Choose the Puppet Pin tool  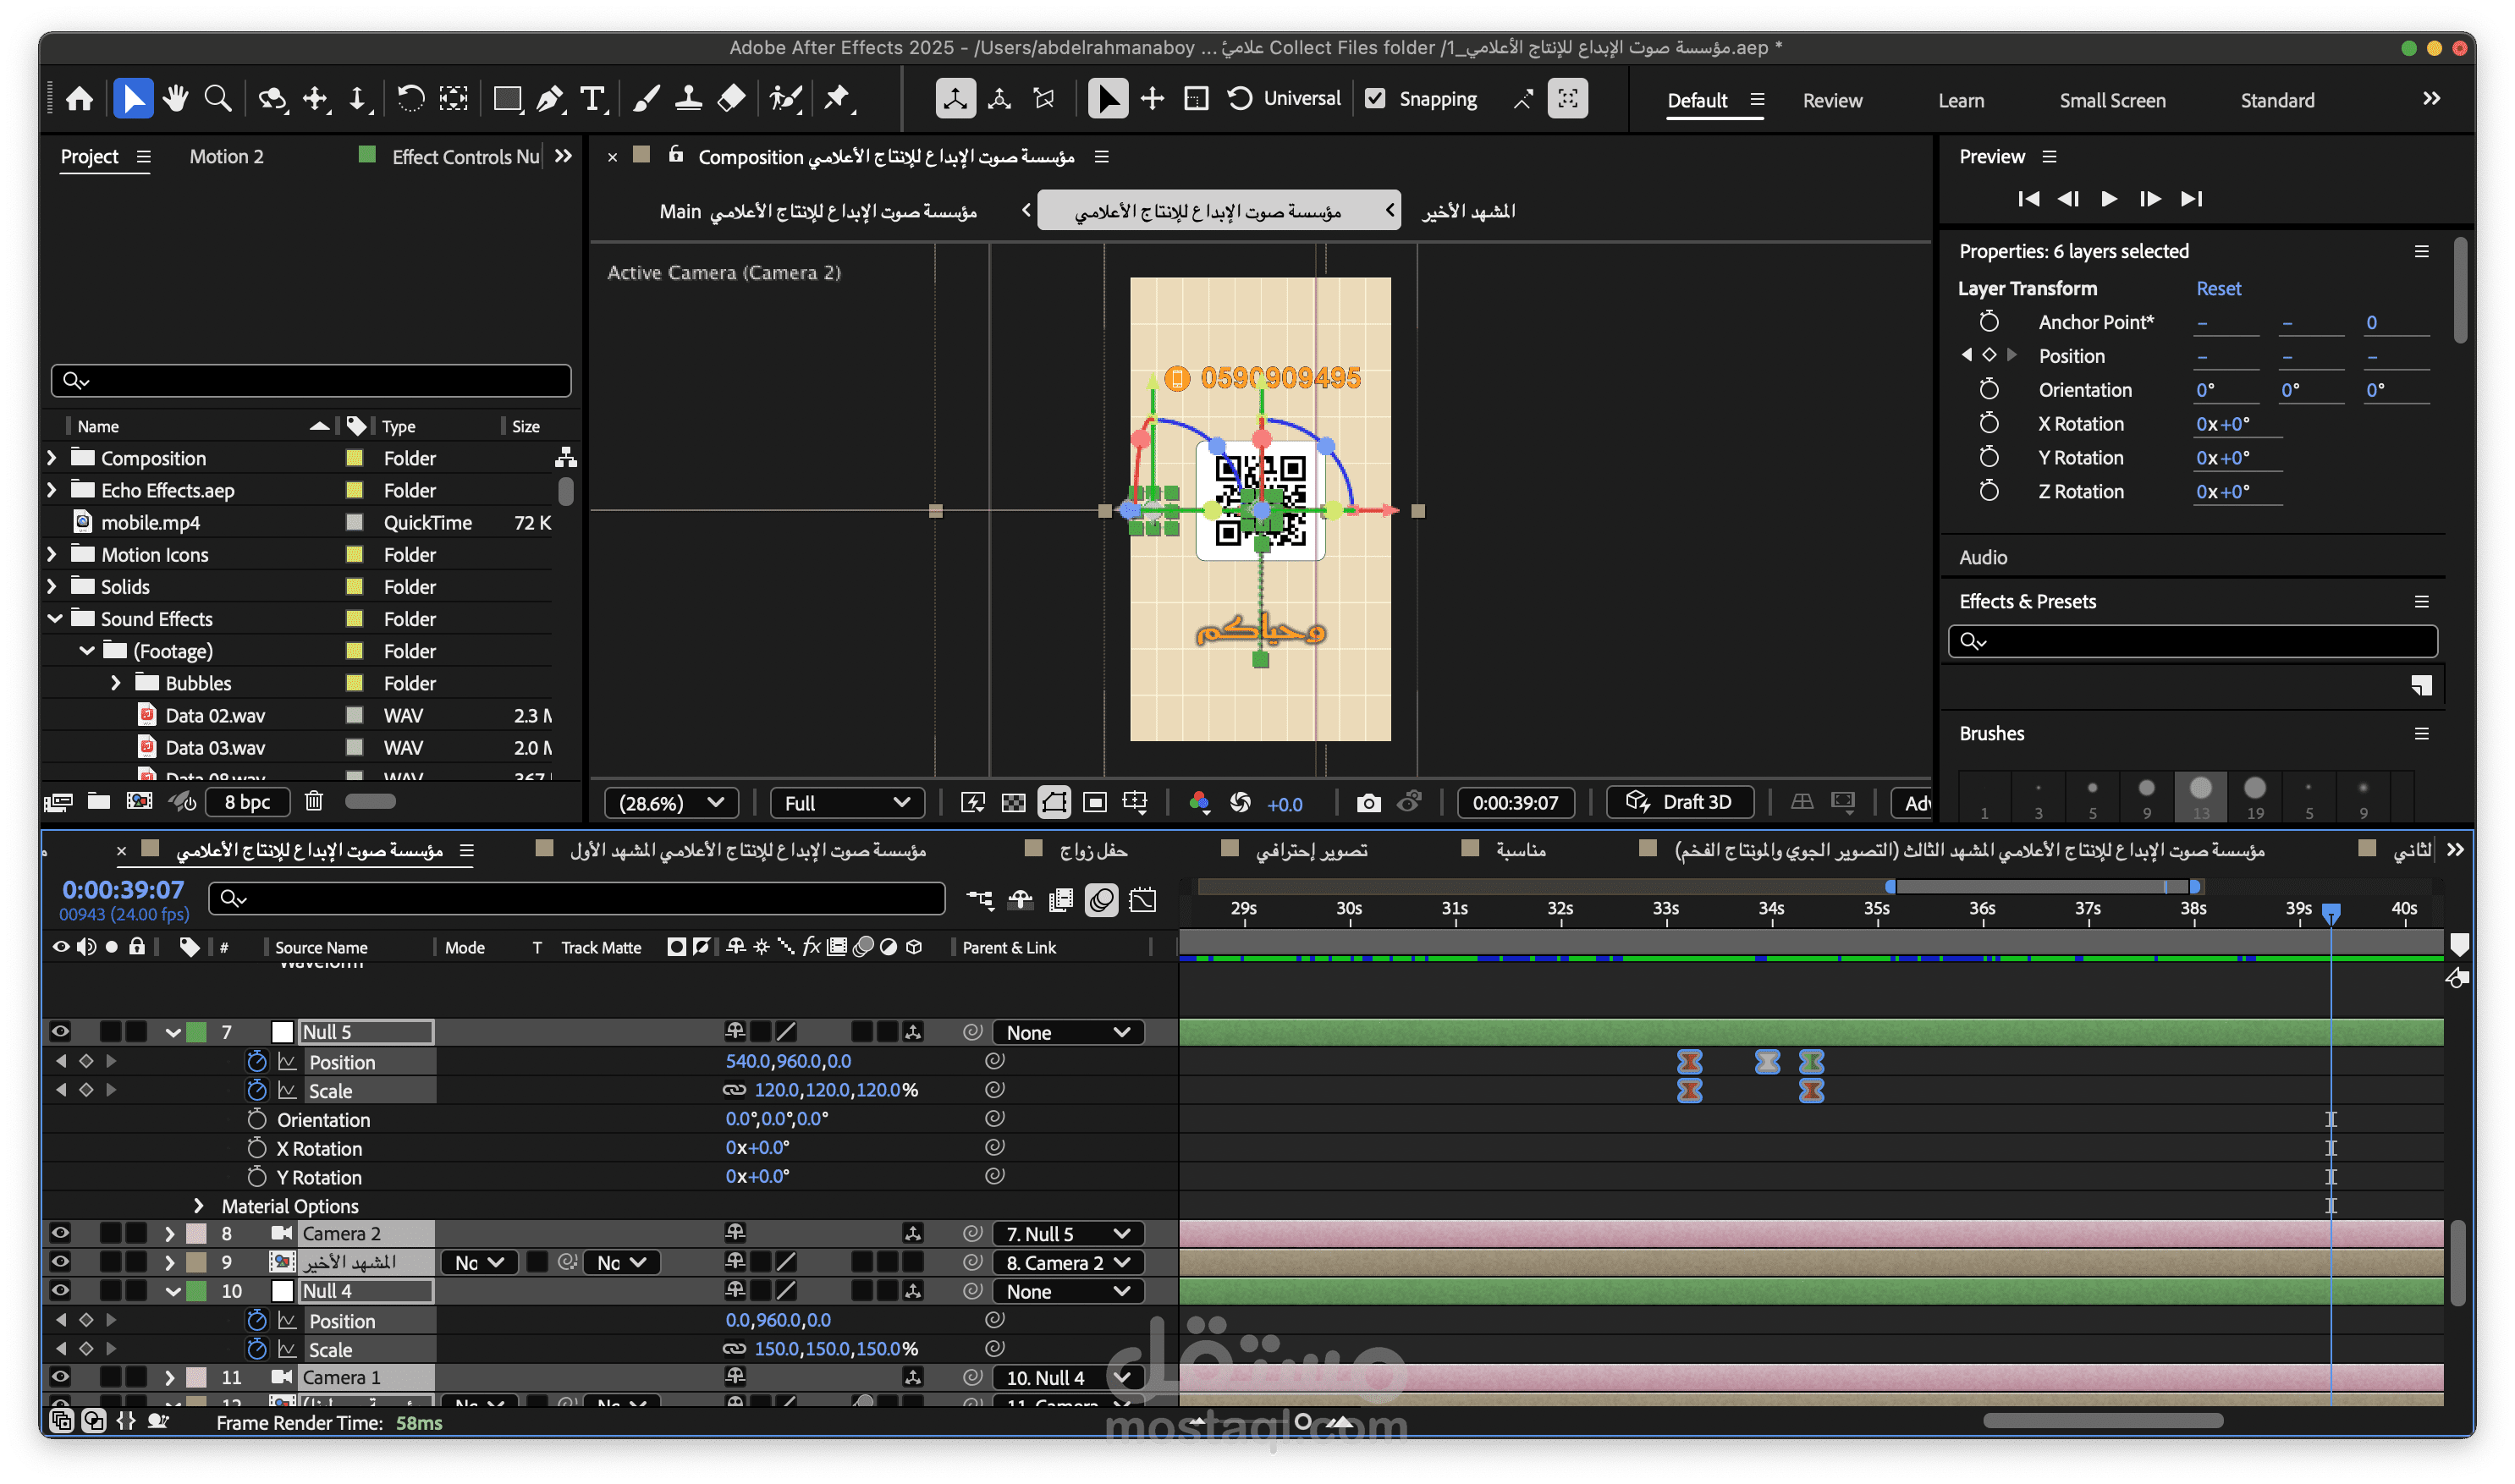click(837, 99)
